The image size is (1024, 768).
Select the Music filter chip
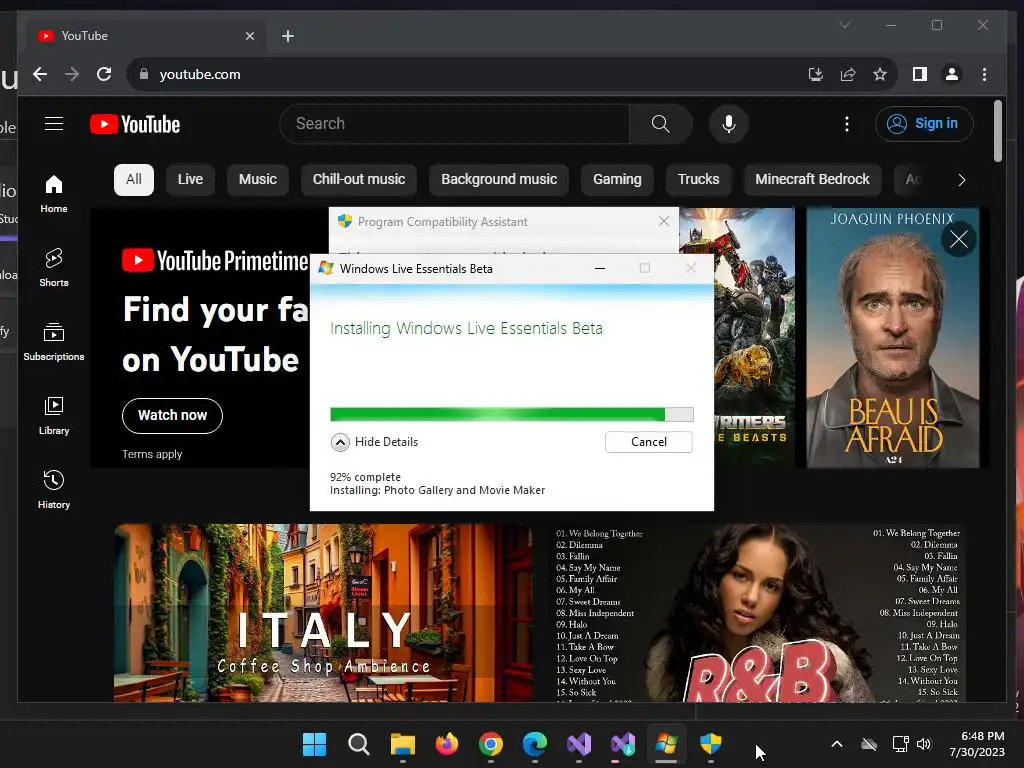point(257,180)
